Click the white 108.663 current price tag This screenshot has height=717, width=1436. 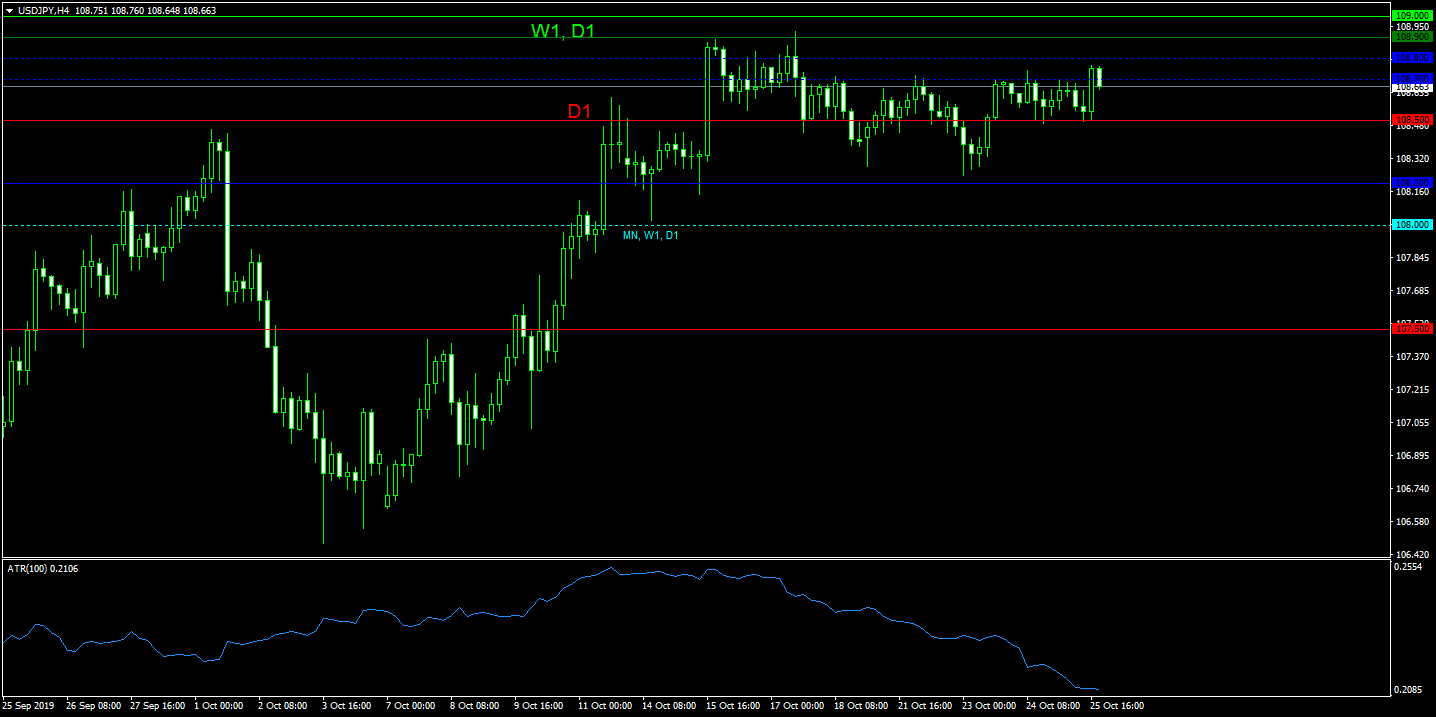1413,88
